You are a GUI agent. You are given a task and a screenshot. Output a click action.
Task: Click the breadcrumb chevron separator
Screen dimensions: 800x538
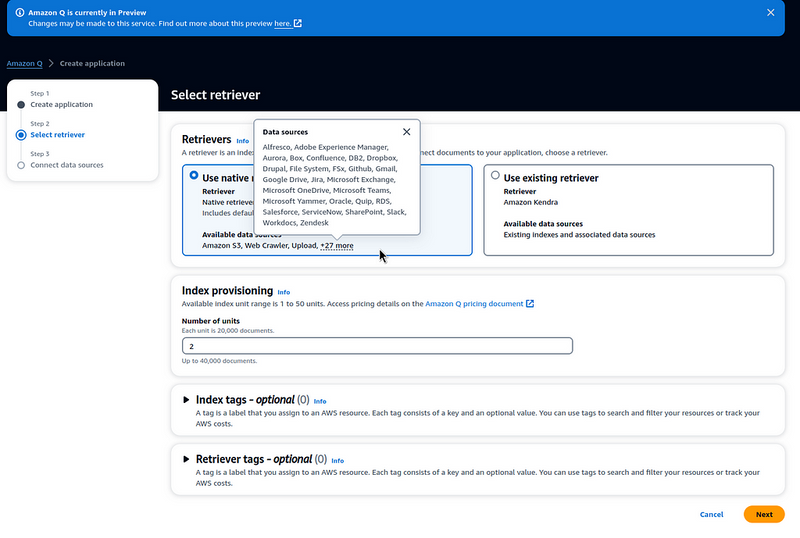[51, 63]
